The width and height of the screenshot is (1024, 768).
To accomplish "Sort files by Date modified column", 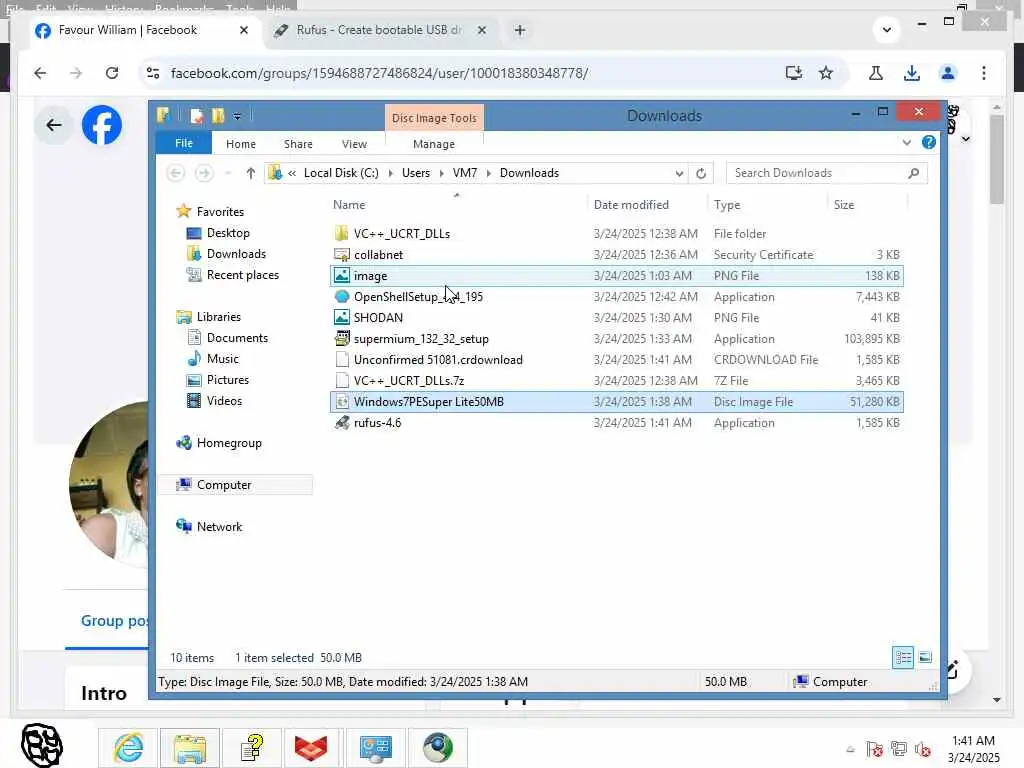I will (x=632, y=204).
